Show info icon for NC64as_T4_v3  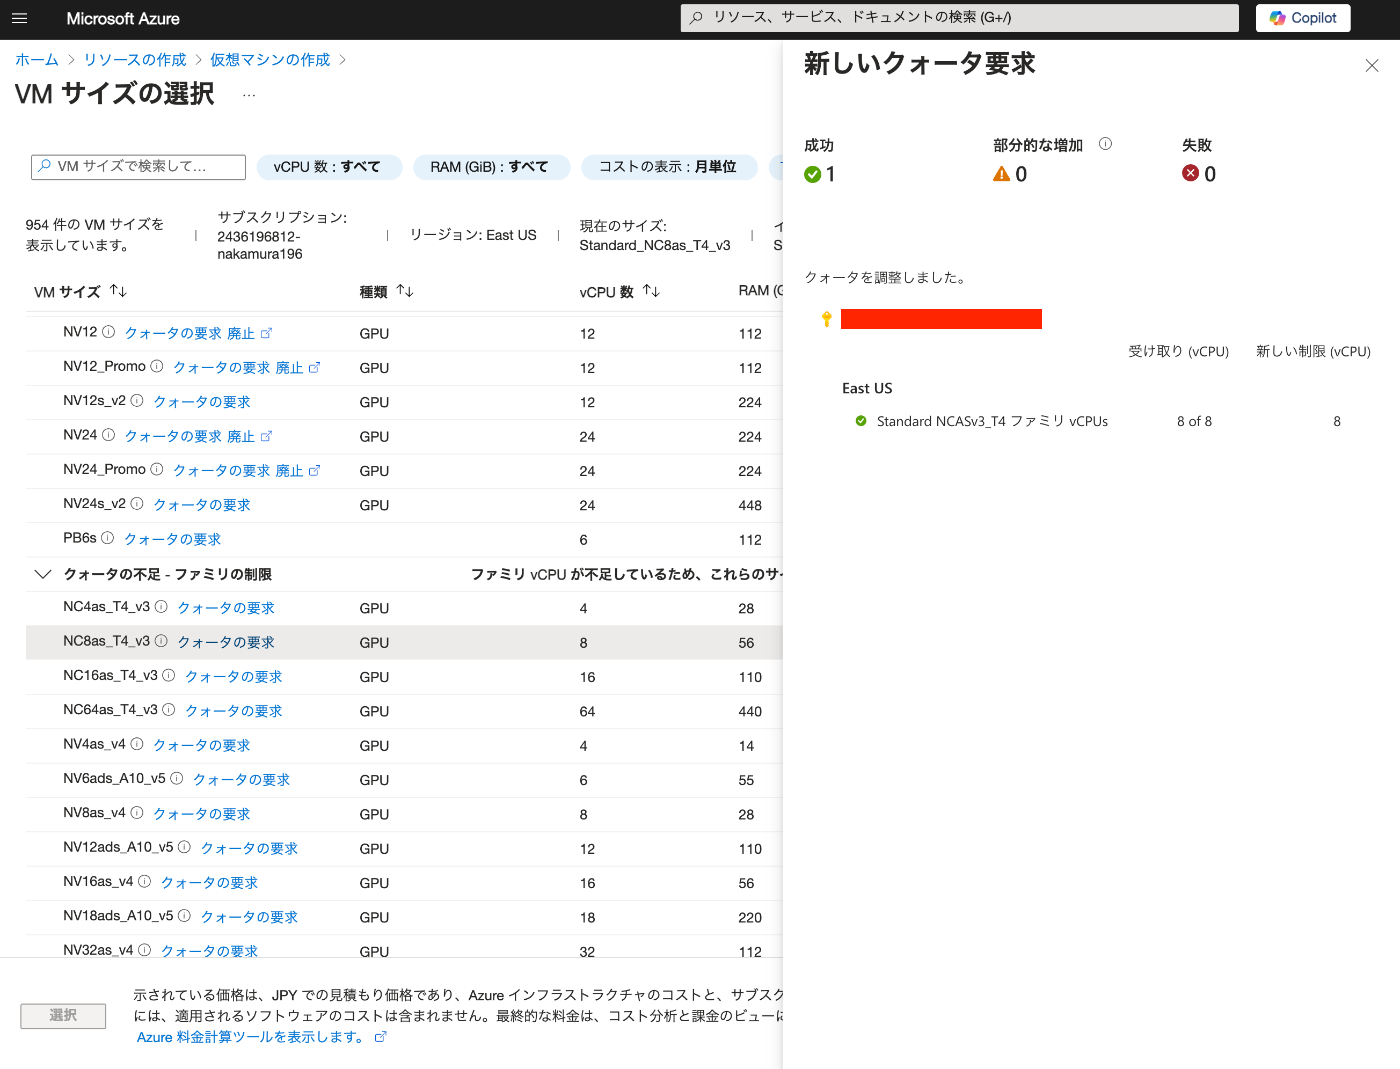point(168,709)
